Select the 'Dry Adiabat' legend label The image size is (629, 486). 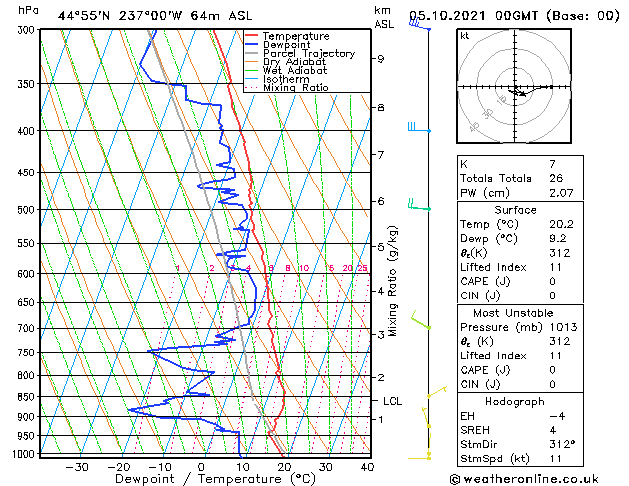tap(294, 62)
